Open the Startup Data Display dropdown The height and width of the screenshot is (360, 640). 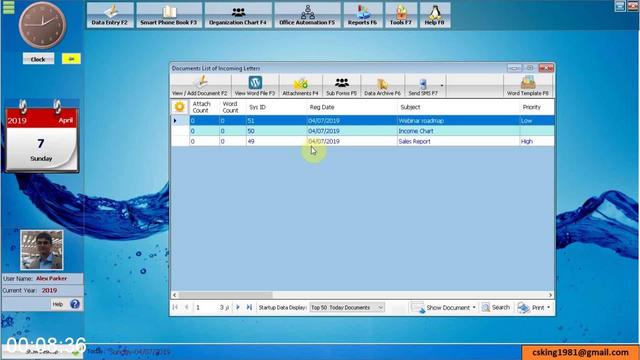(347, 307)
